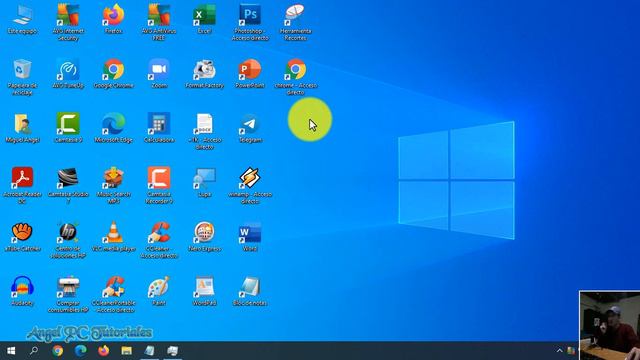Select the Google Chrome desktop shortcut
640x360 pixels.
click(x=113, y=74)
